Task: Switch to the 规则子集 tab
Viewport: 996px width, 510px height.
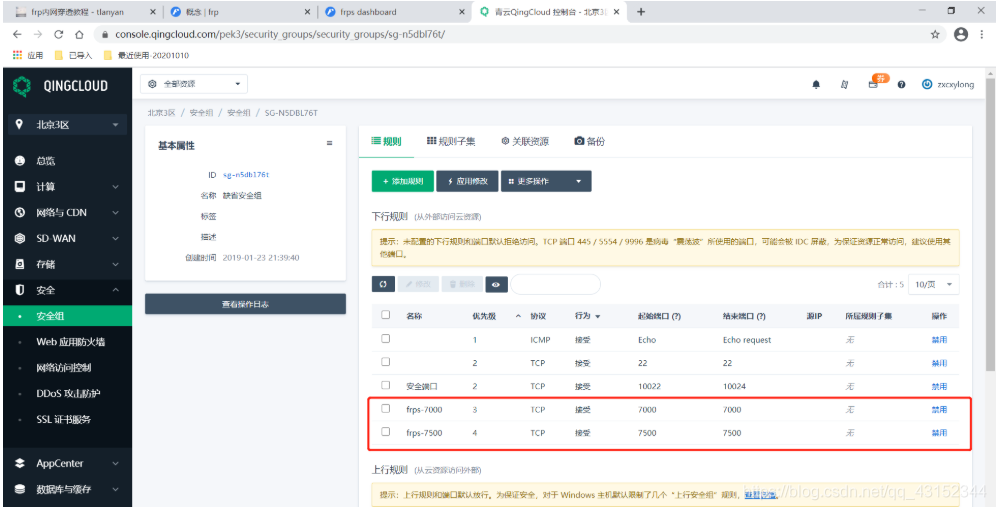Action: [451, 142]
